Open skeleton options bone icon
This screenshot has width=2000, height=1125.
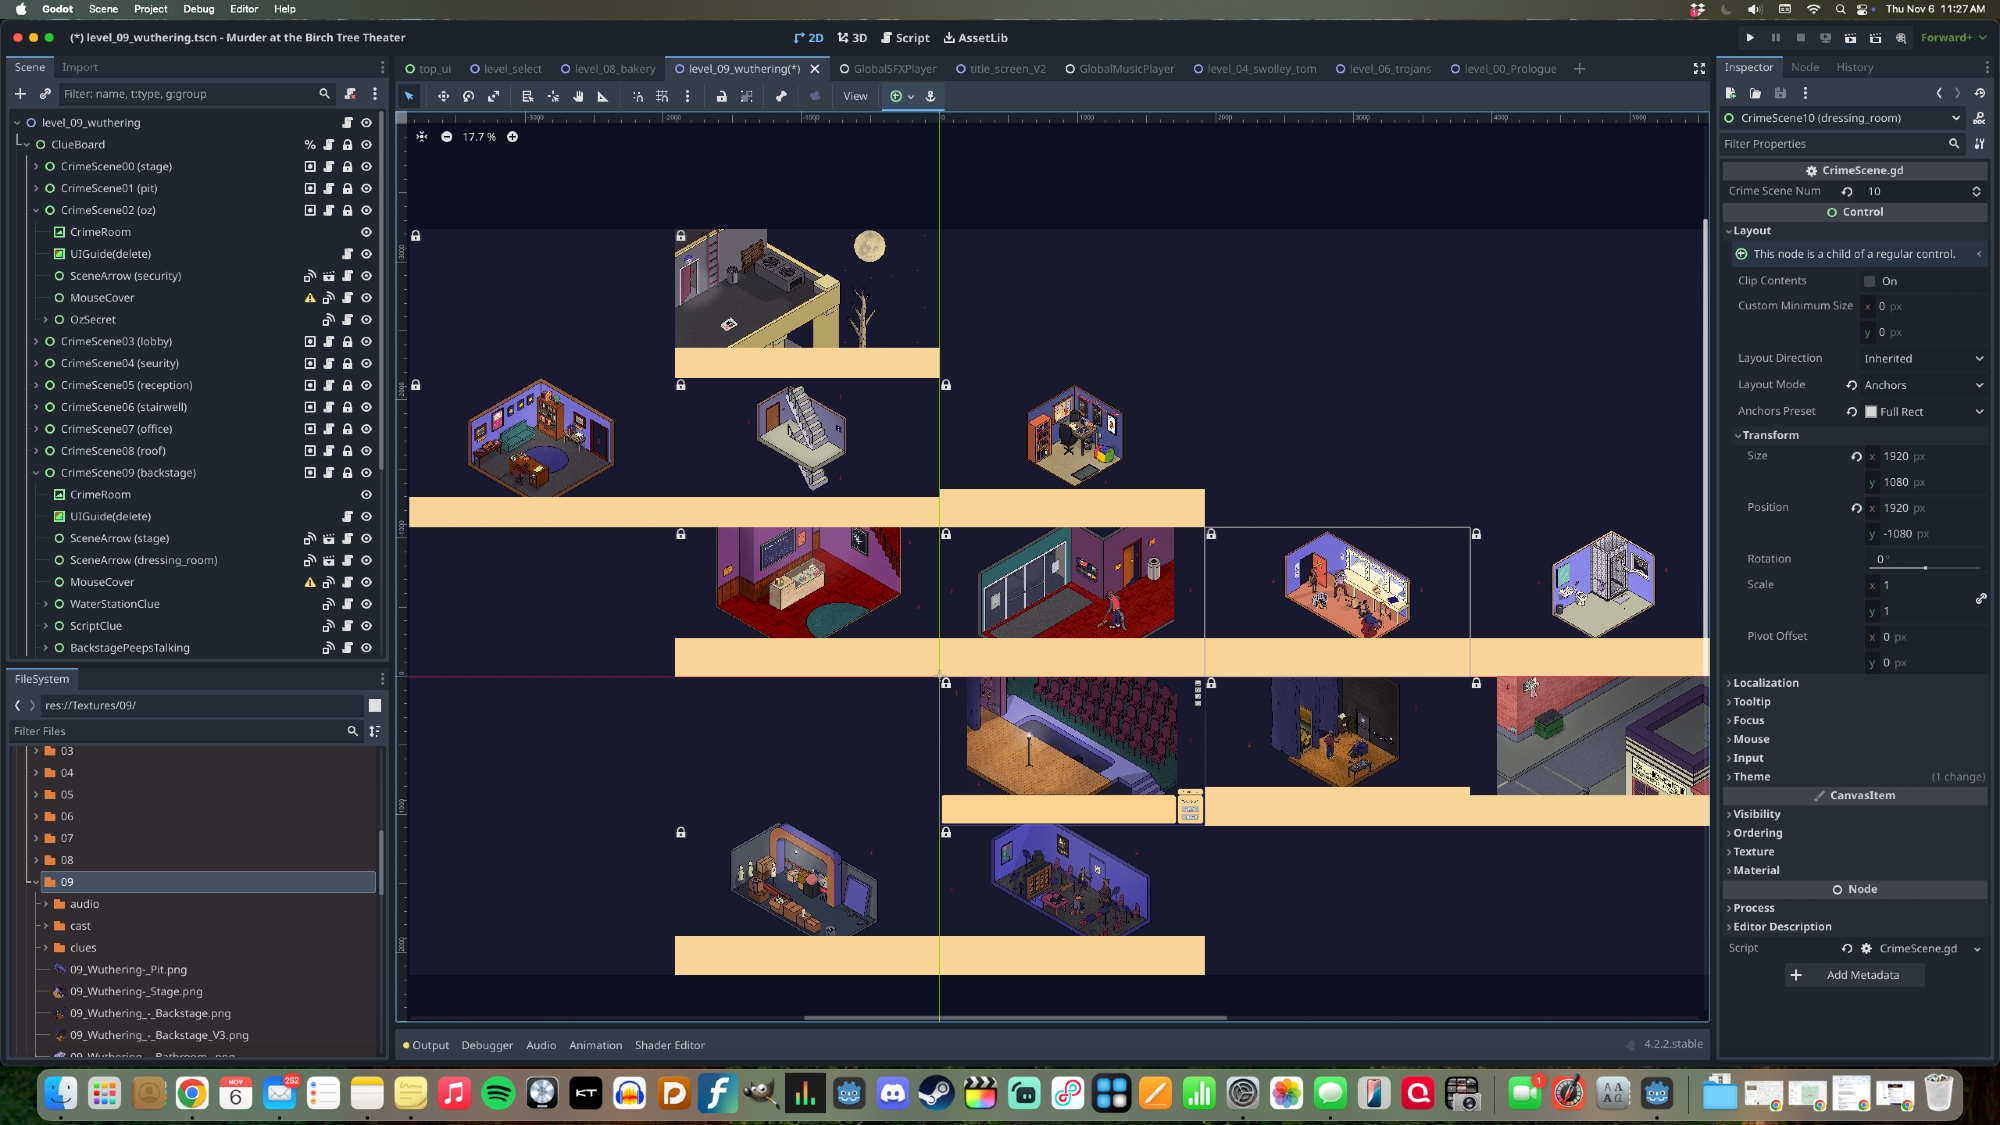(x=781, y=96)
